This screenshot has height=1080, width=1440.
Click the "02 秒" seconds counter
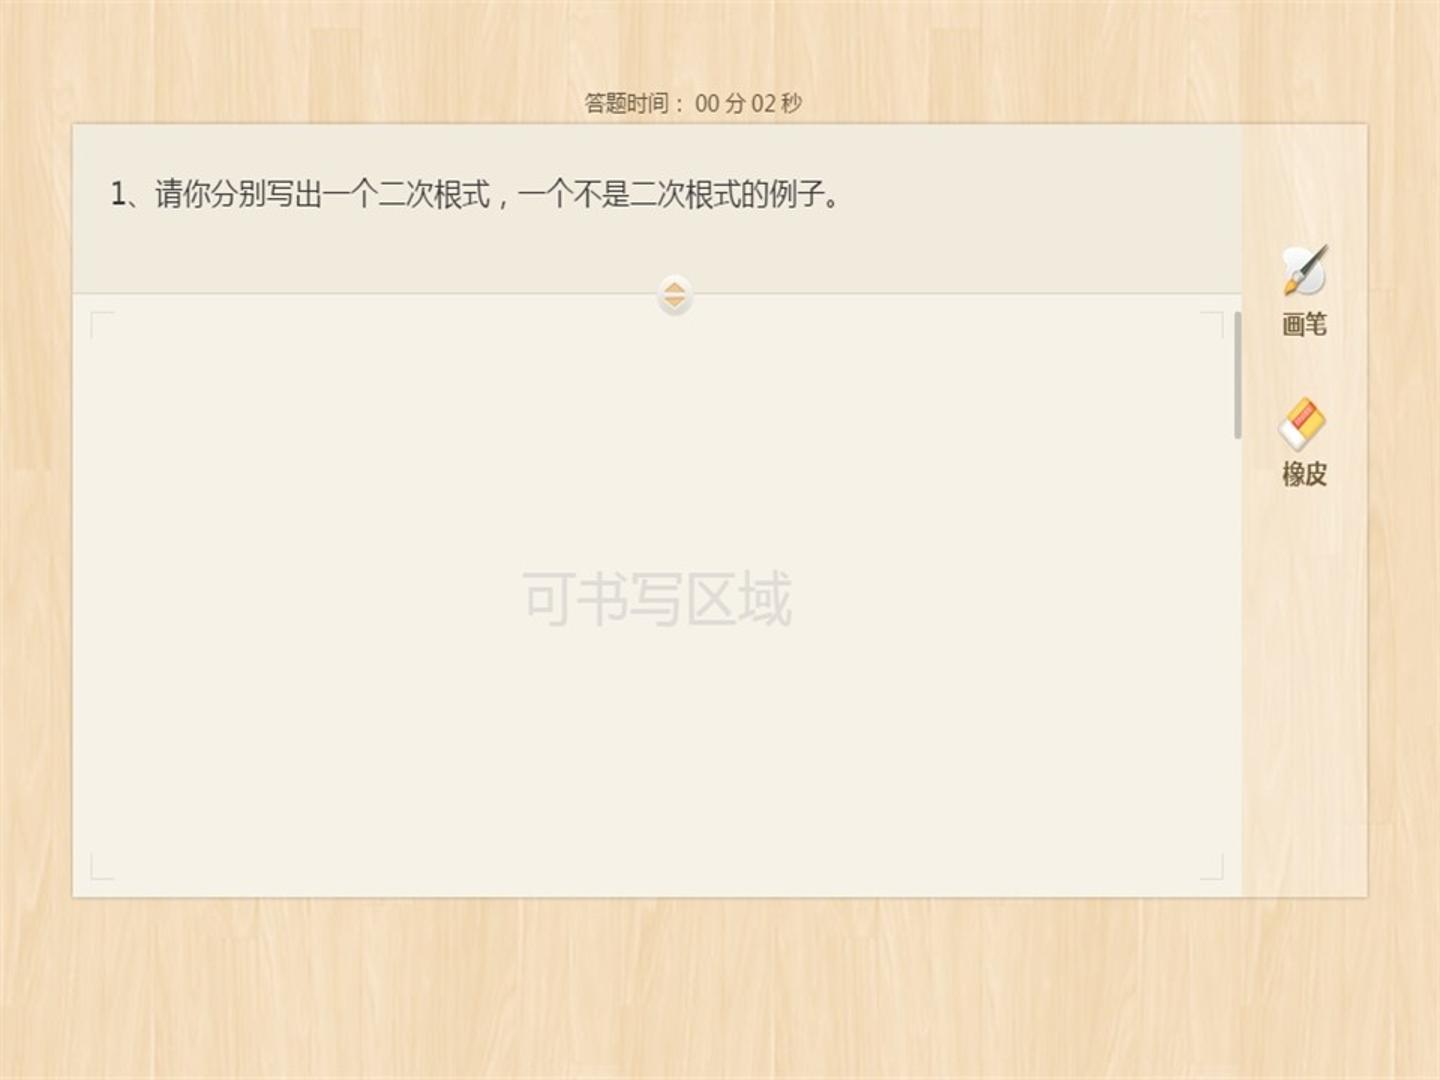coord(777,103)
